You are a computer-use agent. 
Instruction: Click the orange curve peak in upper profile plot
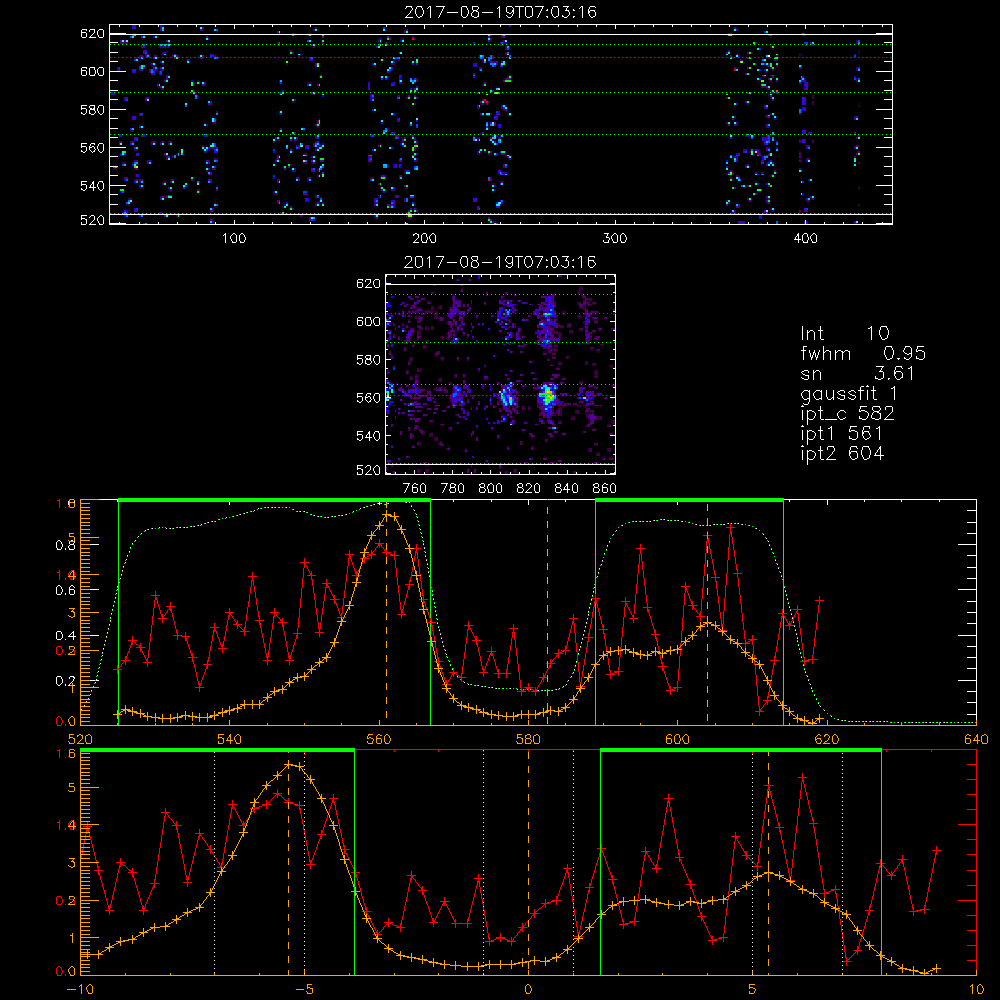(x=388, y=515)
